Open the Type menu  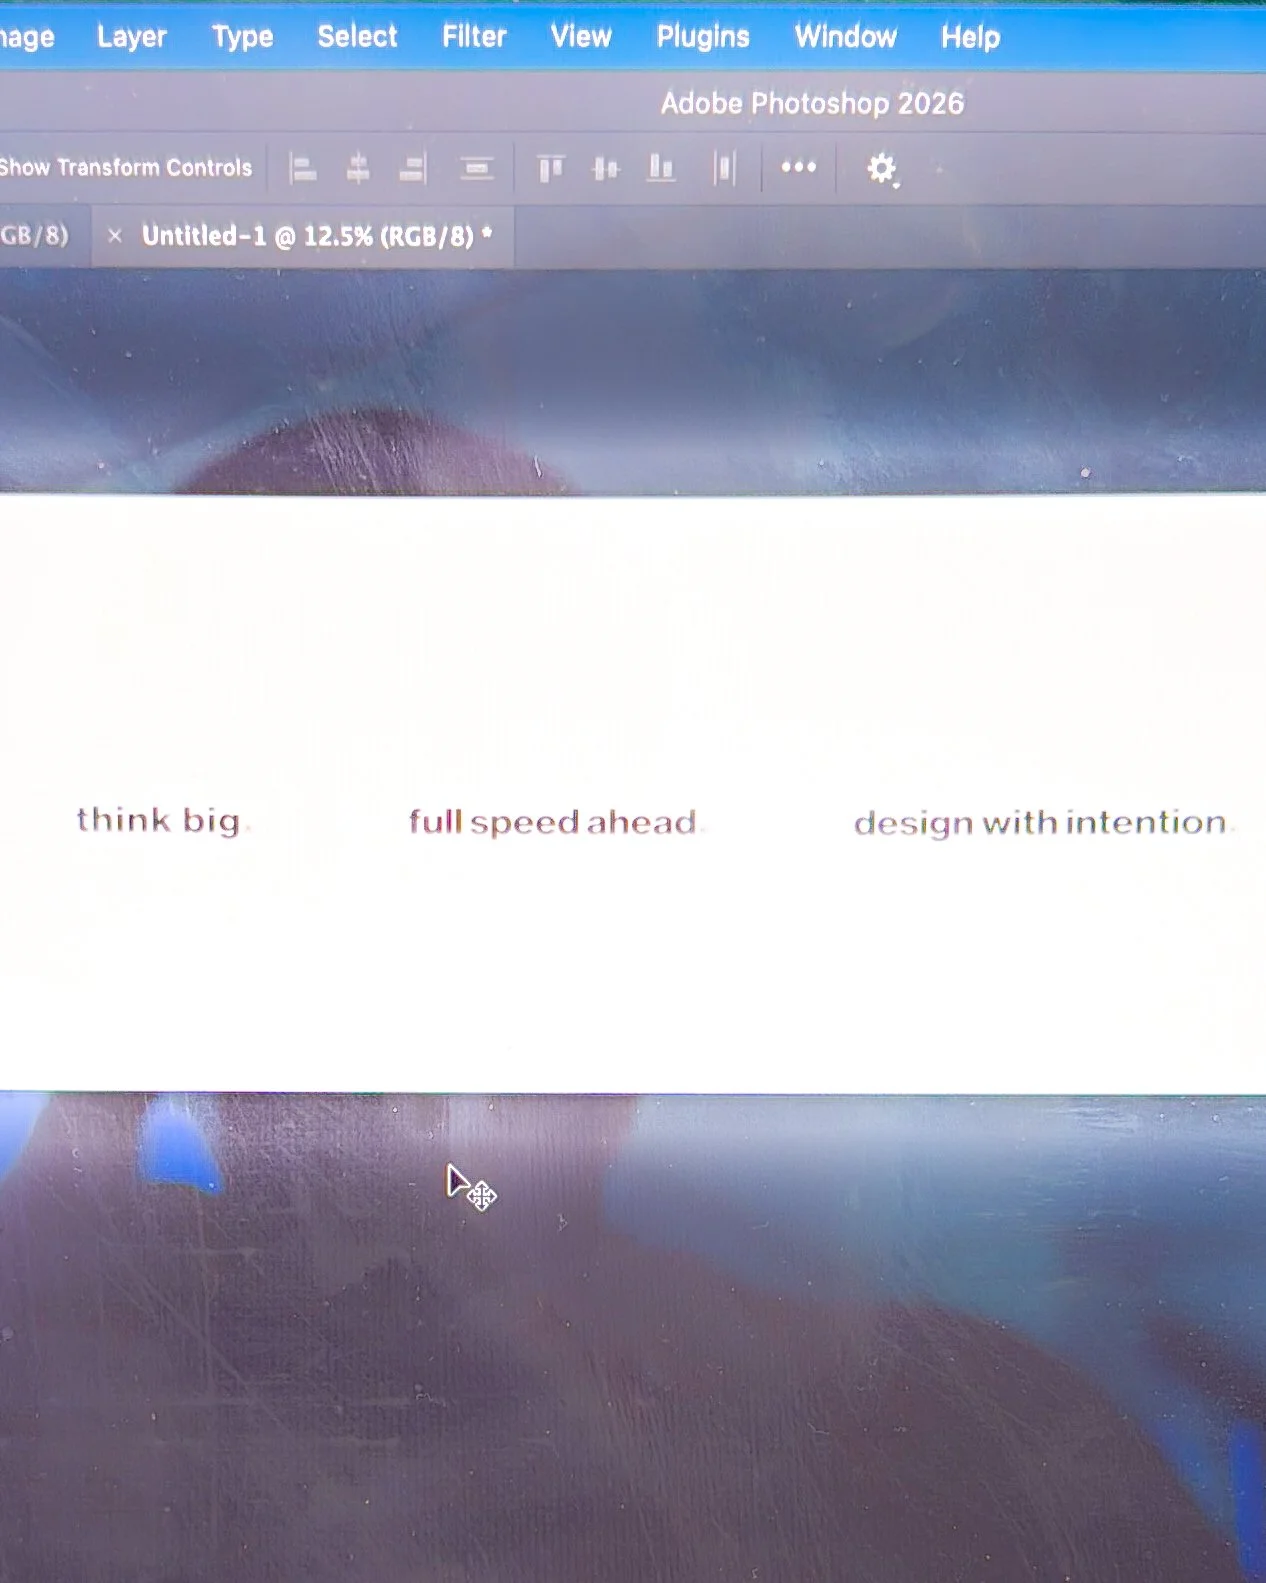242,37
